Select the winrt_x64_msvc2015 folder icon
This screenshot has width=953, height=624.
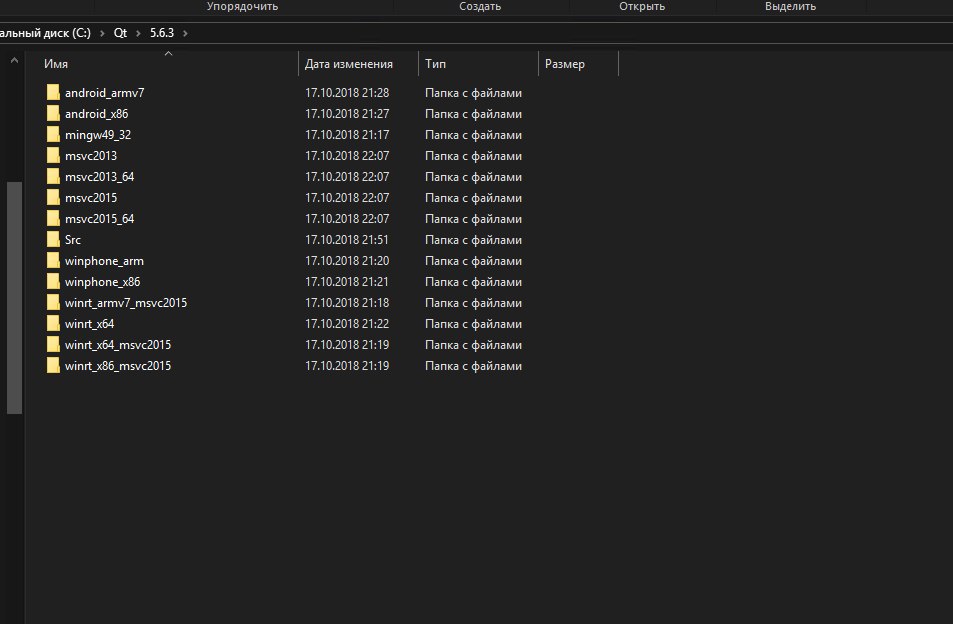(53, 345)
